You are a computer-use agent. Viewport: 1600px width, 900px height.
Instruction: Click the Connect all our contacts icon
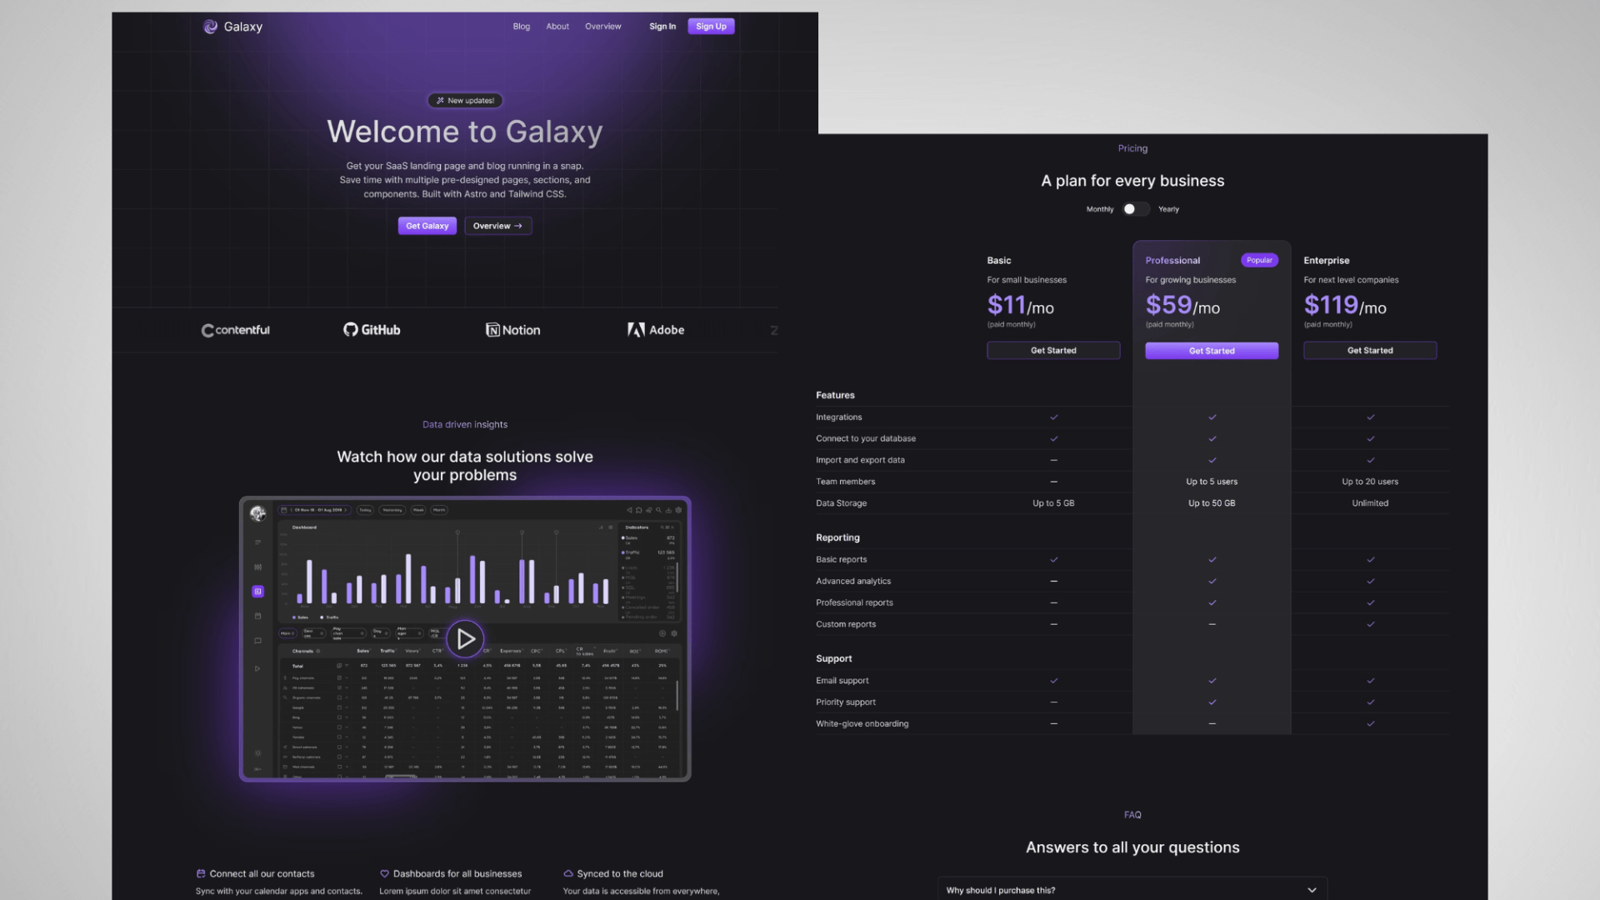pyautogui.click(x=201, y=873)
